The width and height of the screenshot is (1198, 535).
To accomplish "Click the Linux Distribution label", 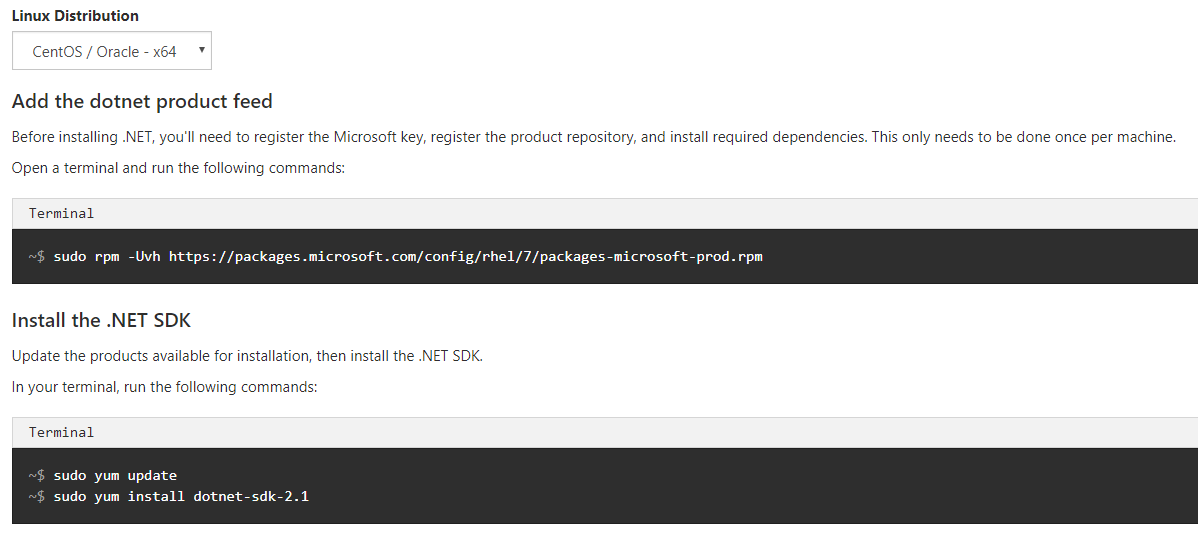I will 75,15.
